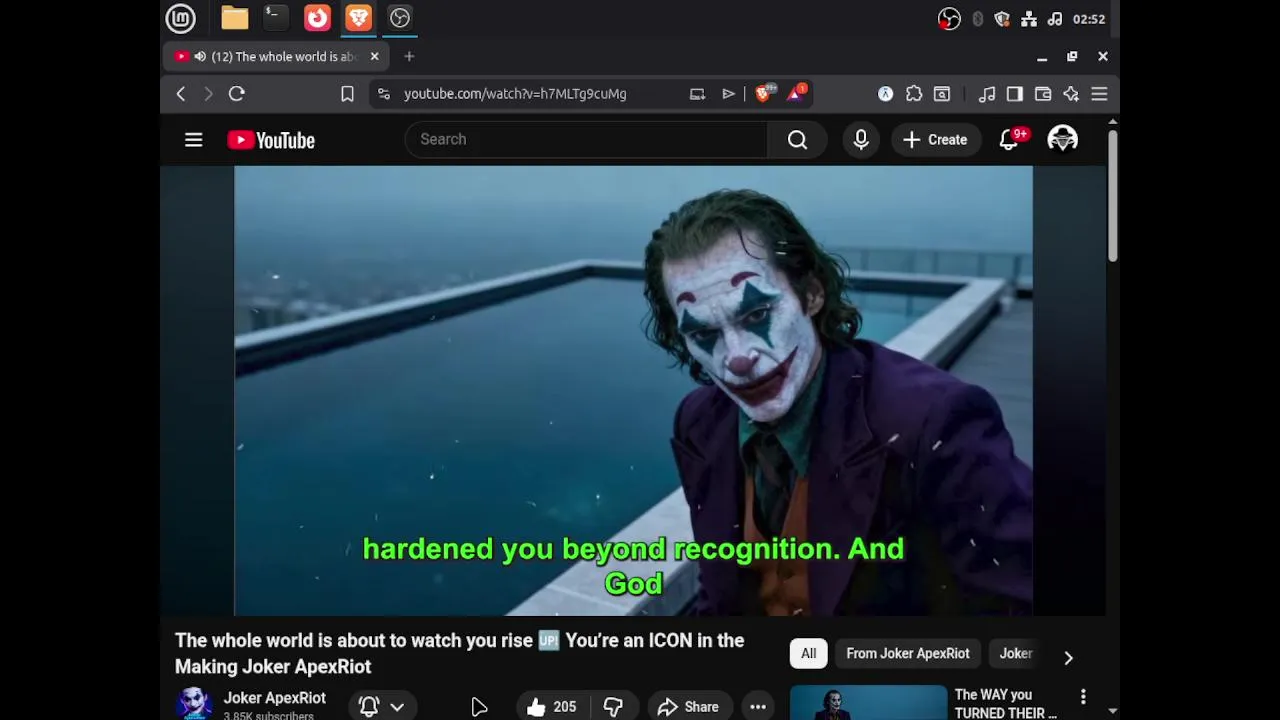The image size is (1280, 720).
Task: View site information icon in address bar
Action: 383,93
